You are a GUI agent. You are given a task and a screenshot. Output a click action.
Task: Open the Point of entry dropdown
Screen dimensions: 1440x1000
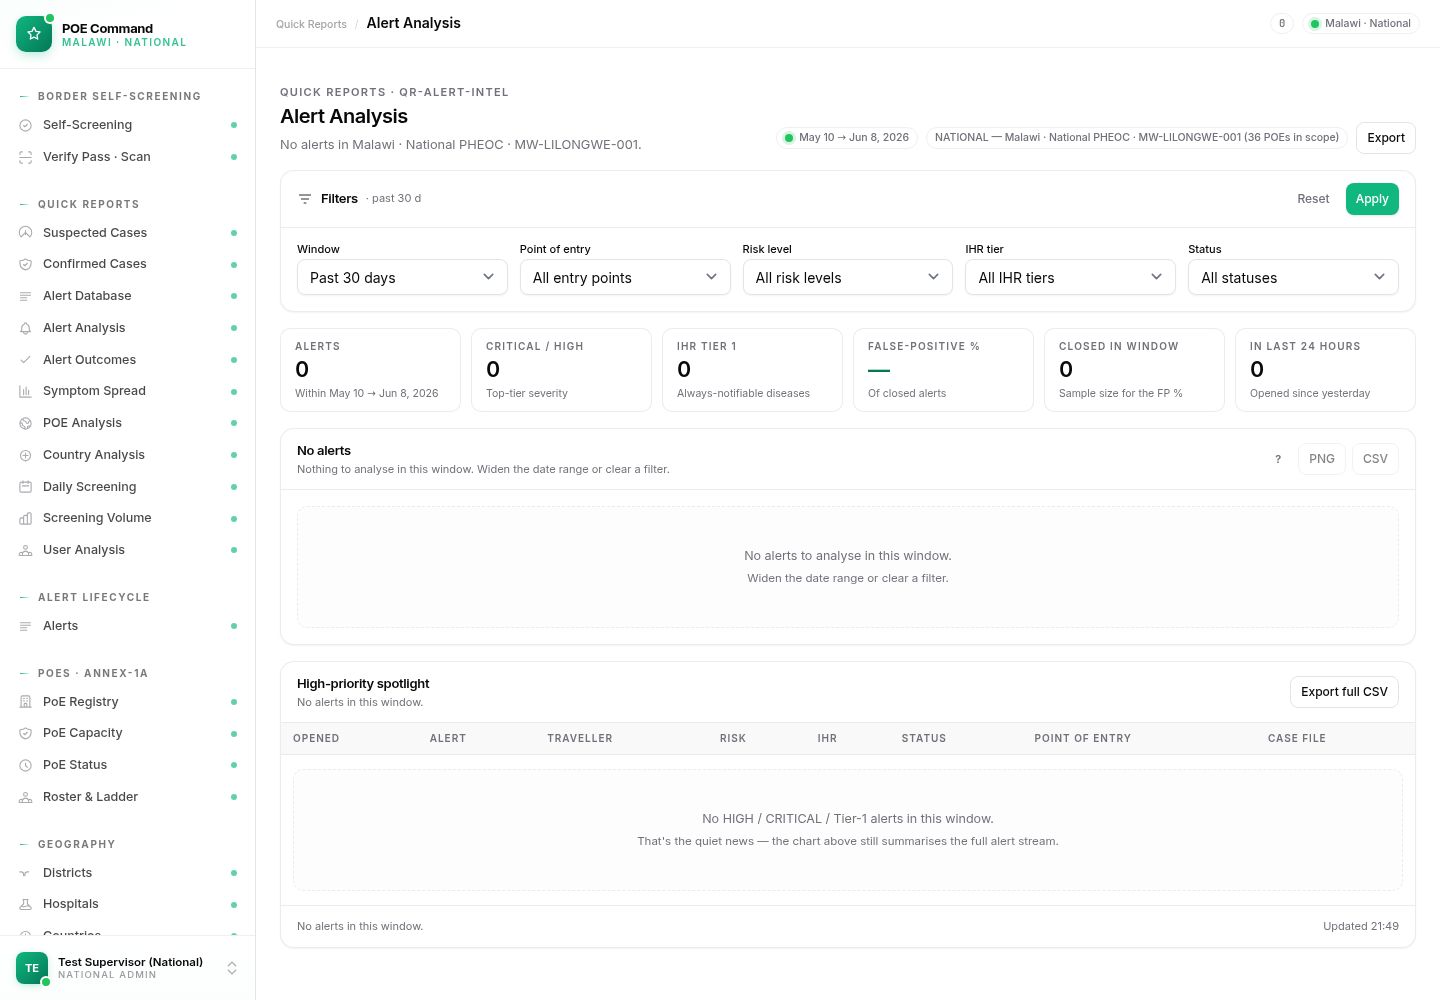click(x=625, y=277)
